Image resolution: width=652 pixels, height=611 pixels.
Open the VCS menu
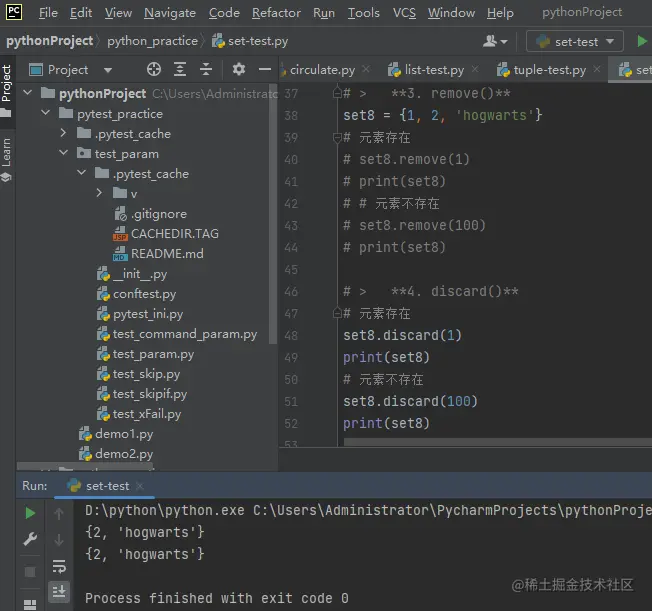404,13
